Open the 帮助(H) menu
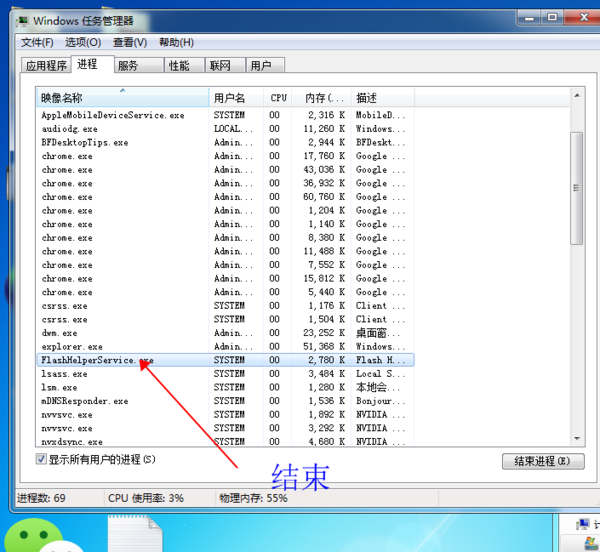 click(176, 42)
